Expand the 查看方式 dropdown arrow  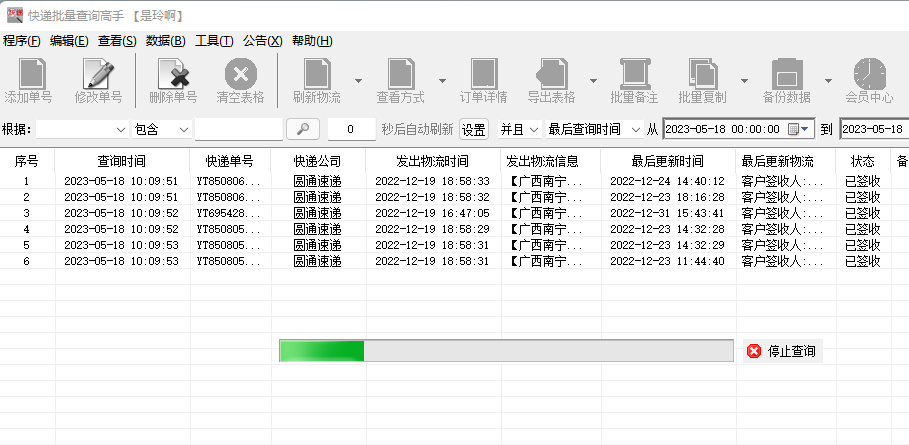tap(442, 81)
